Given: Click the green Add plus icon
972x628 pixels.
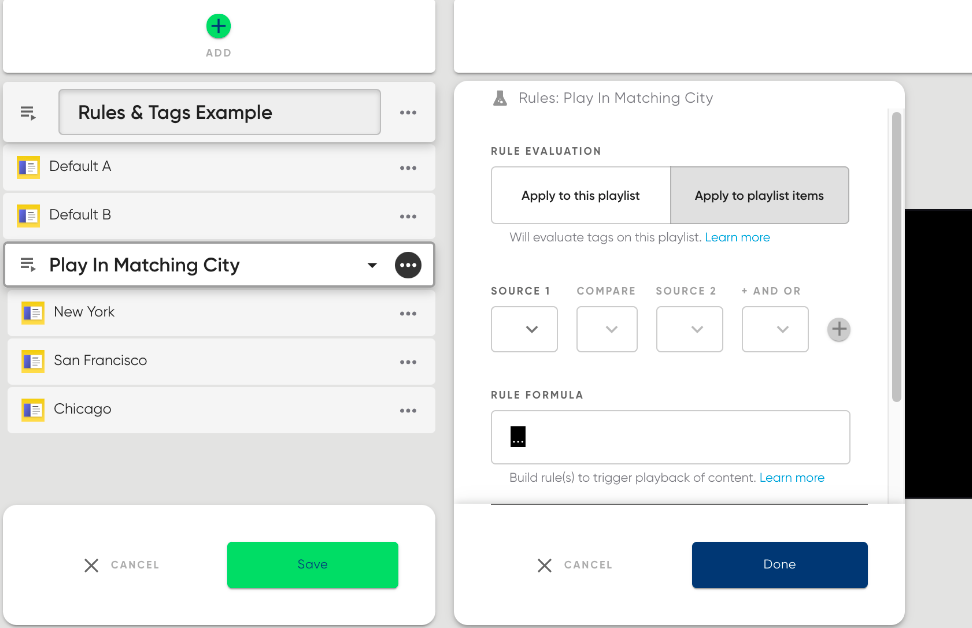Looking at the screenshot, I should [218, 26].
